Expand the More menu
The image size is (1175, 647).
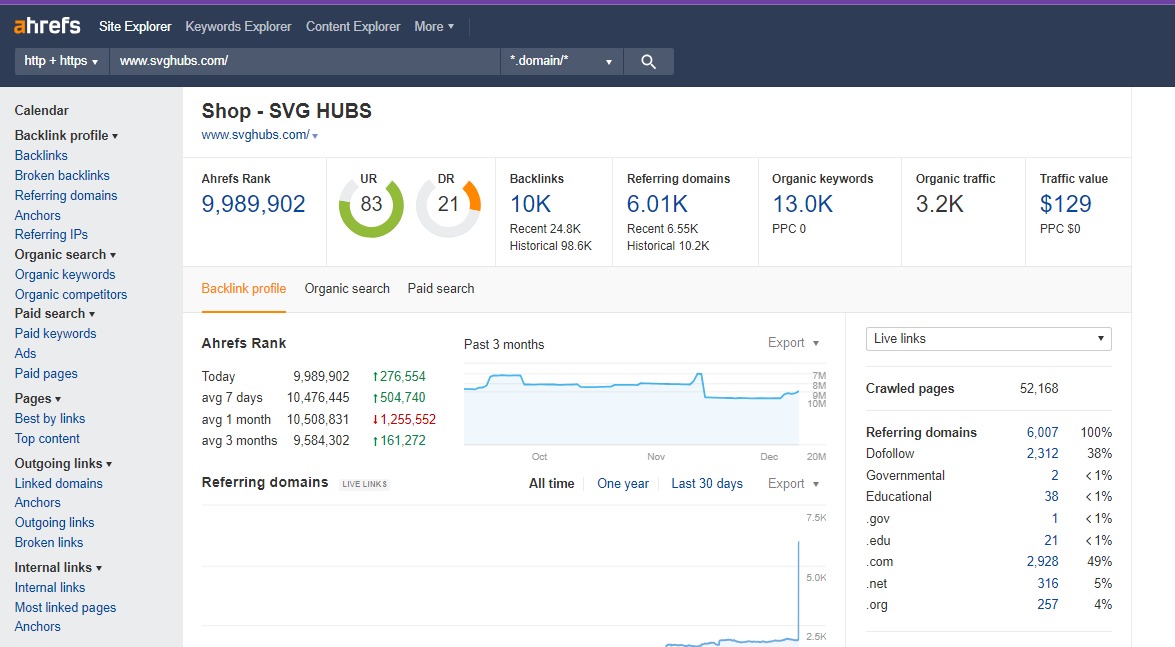pyautogui.click(x=434, y=26)
